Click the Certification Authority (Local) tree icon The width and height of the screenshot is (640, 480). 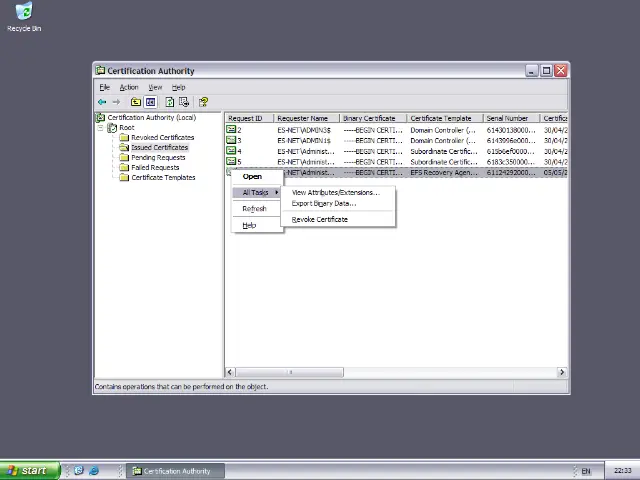(100, 118)
